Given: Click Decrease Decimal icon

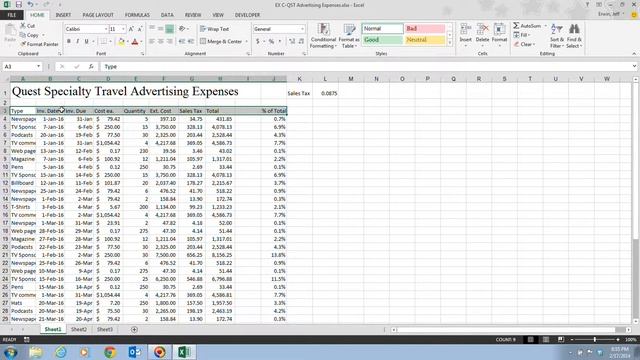Looking at the screenshot, I should 301,41.
